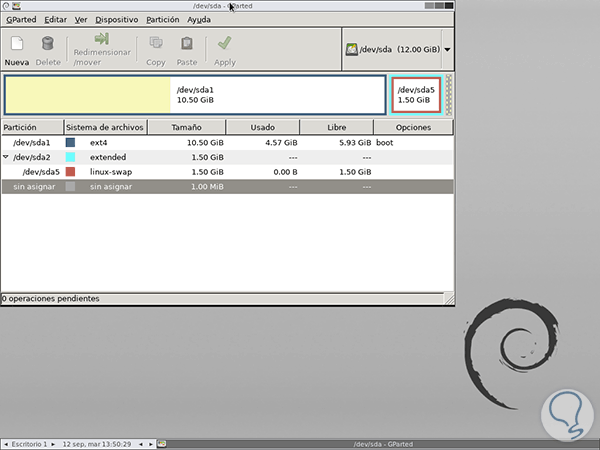600x450 pixels.
Task: Sort by the Tamaño column header
Action: pos(186,127)
